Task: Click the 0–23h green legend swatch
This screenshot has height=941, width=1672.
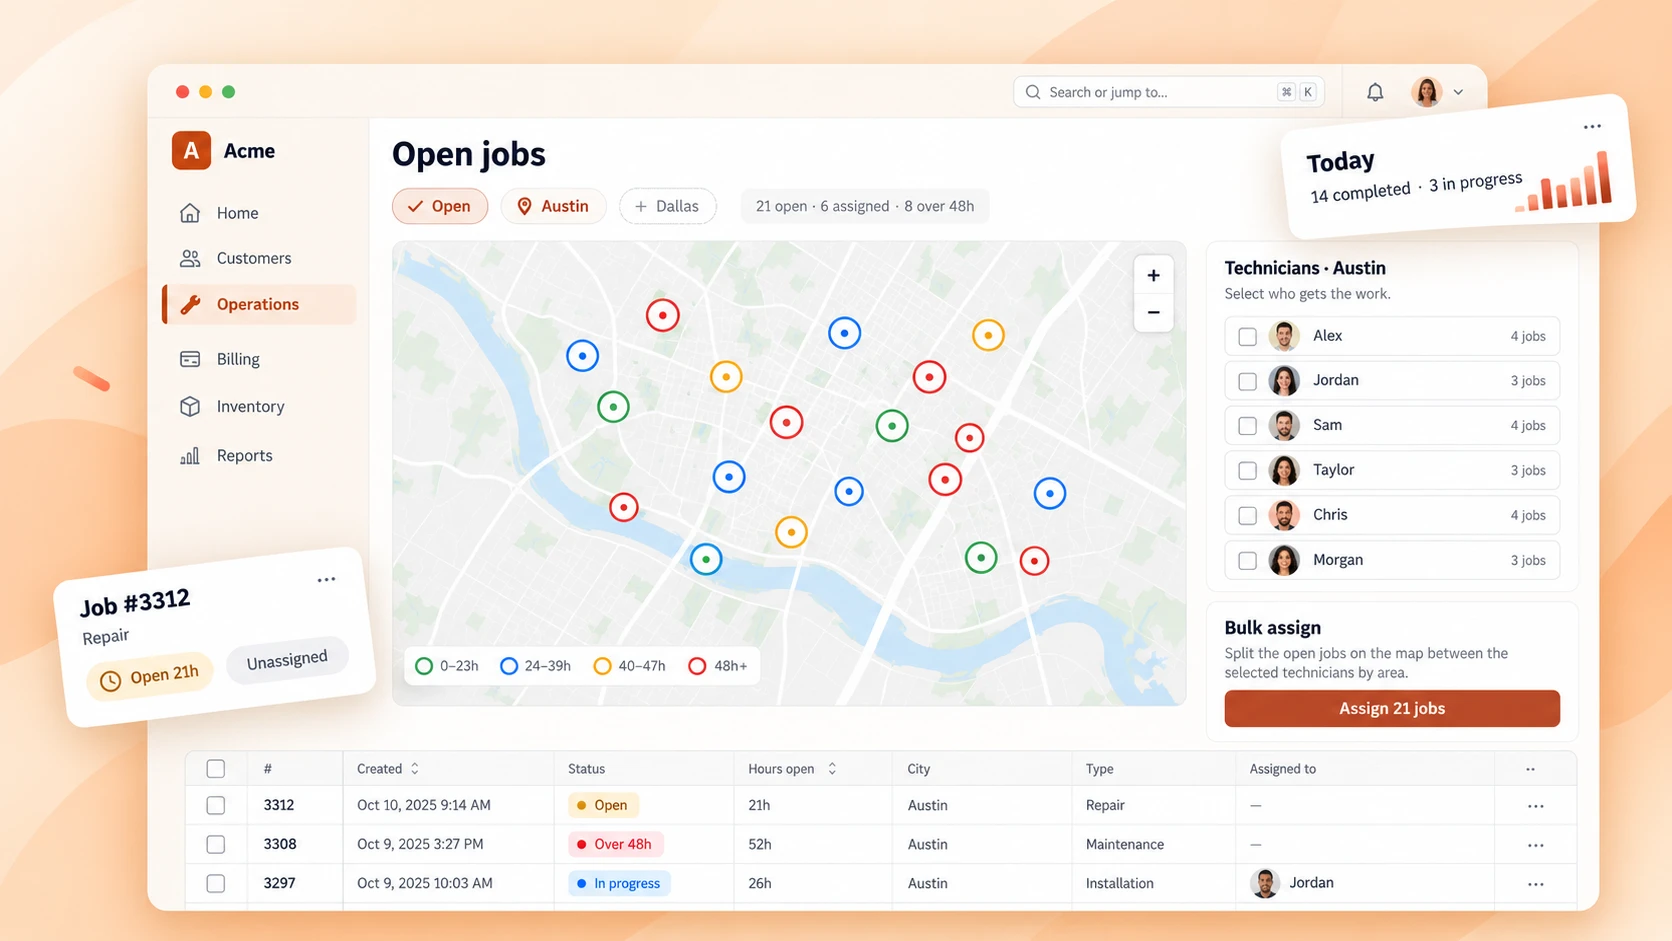Action: coord(424,666)
